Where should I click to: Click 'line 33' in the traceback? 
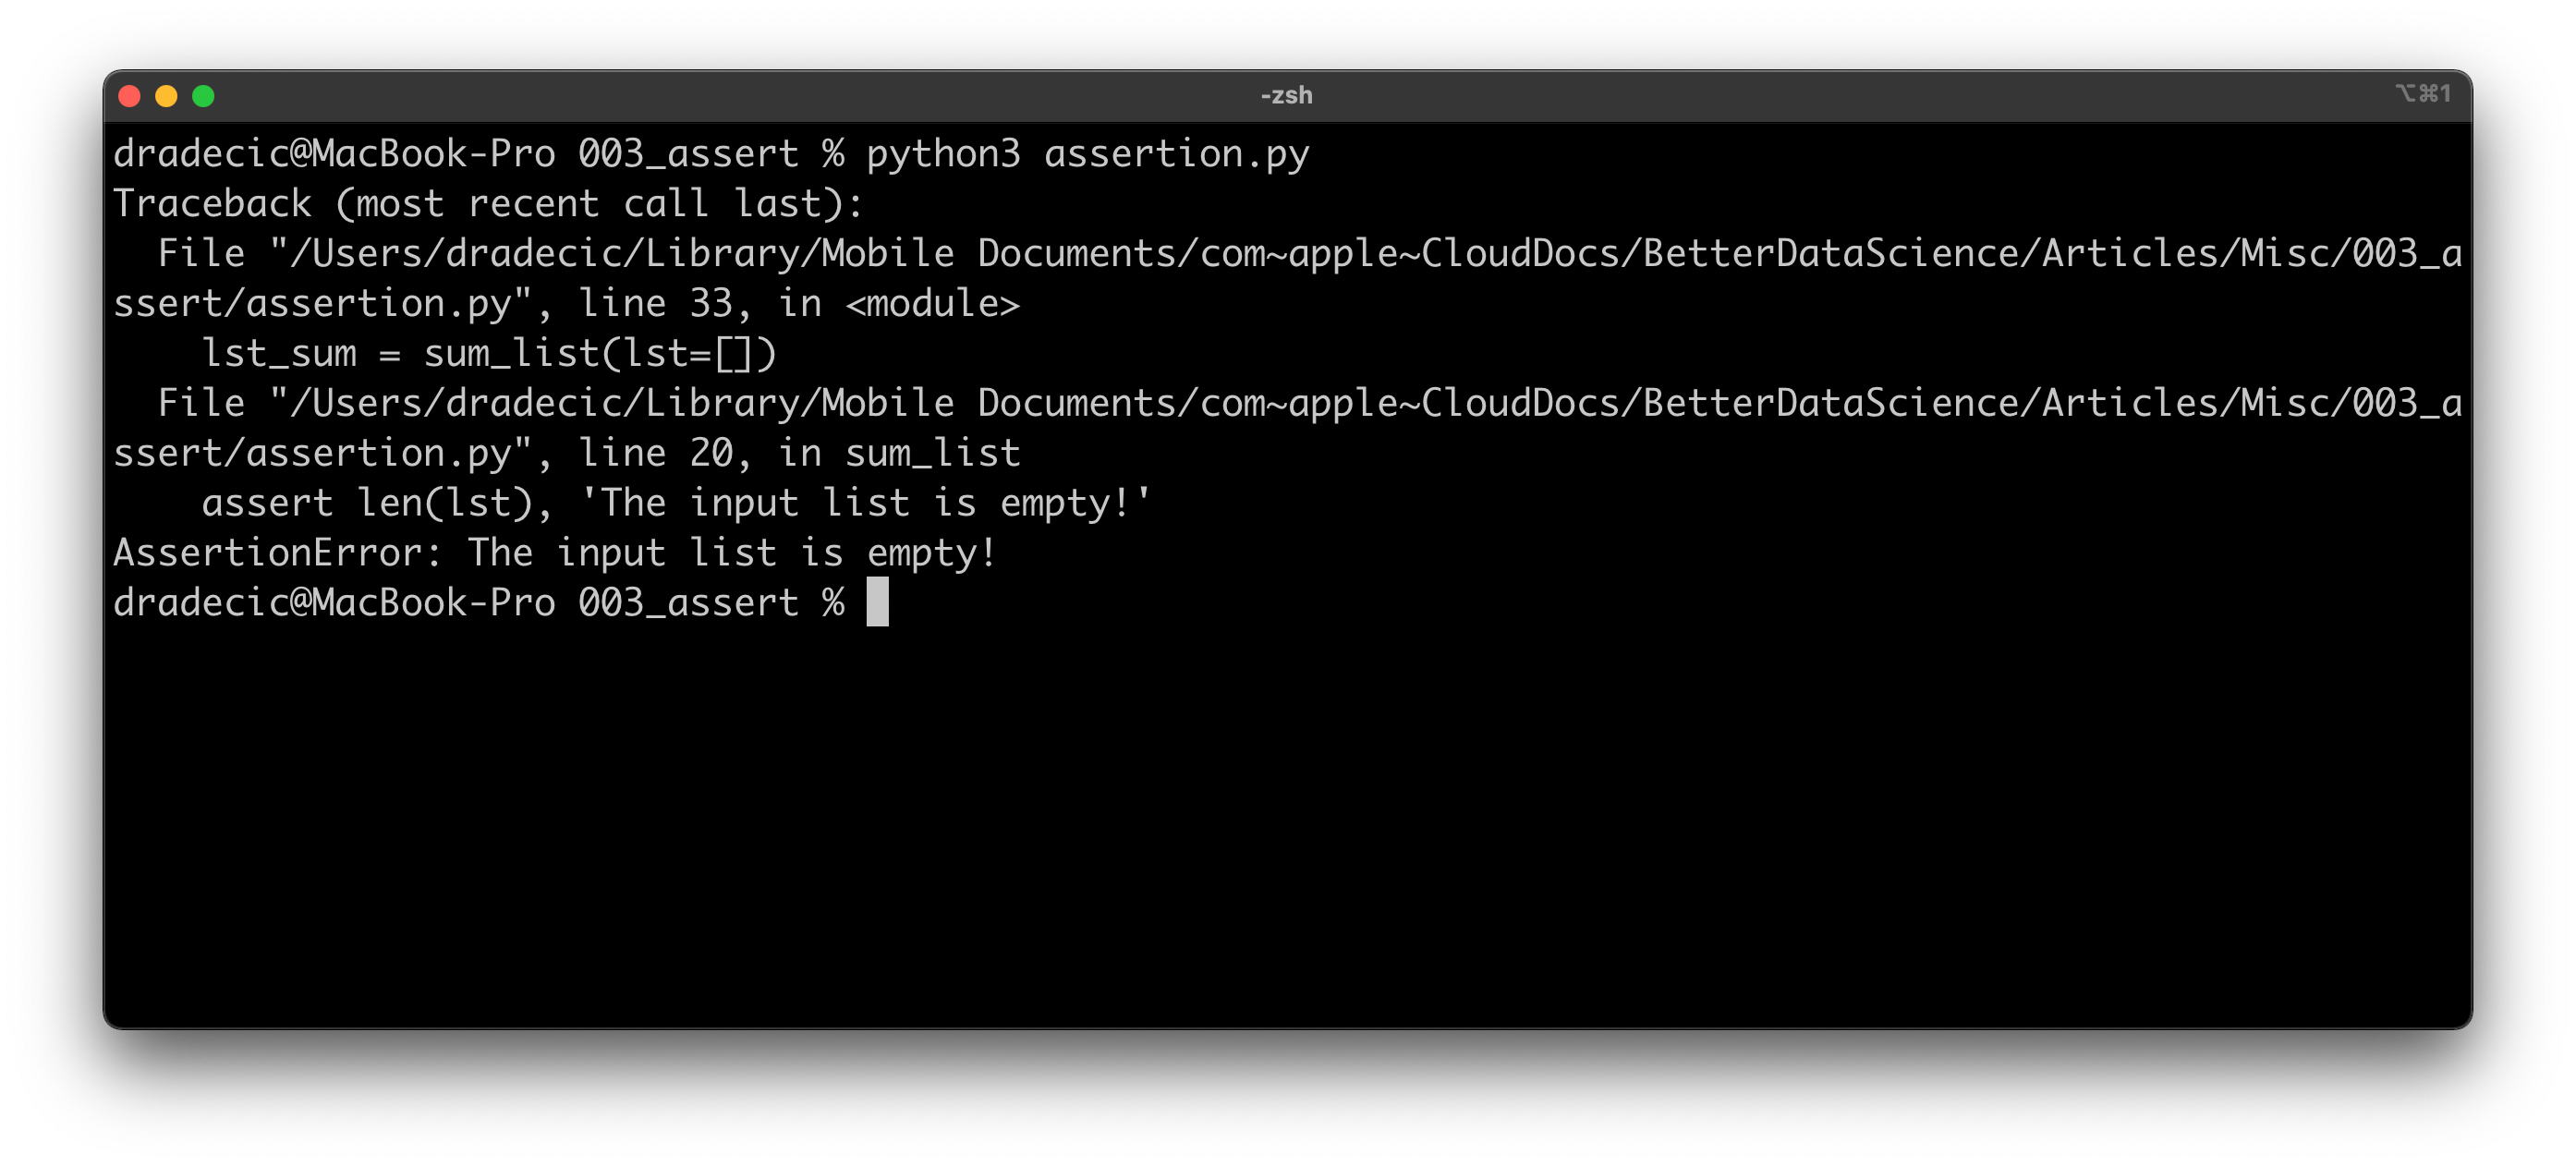(655, 304)
